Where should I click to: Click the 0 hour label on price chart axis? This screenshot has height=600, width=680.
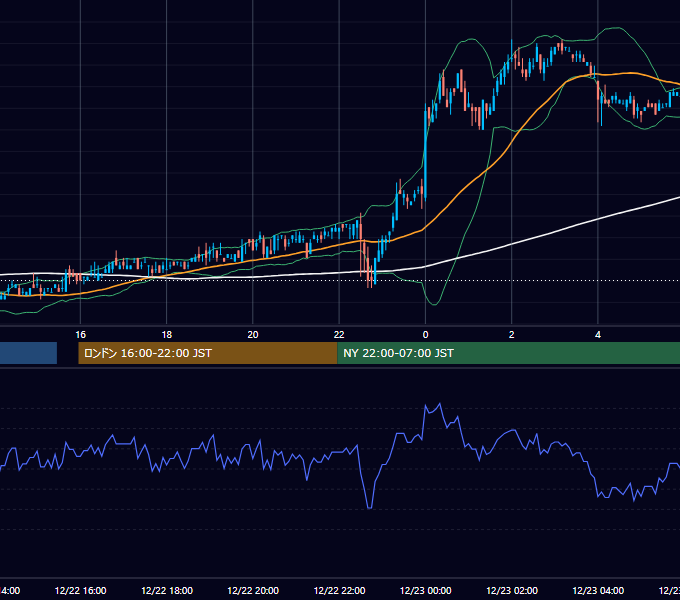point(425,335)
